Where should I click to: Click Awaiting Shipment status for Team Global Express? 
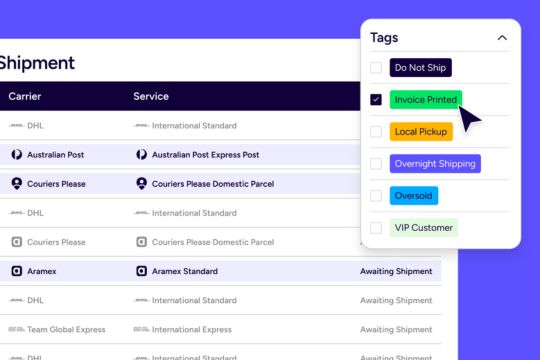click(x=396, y=329)
